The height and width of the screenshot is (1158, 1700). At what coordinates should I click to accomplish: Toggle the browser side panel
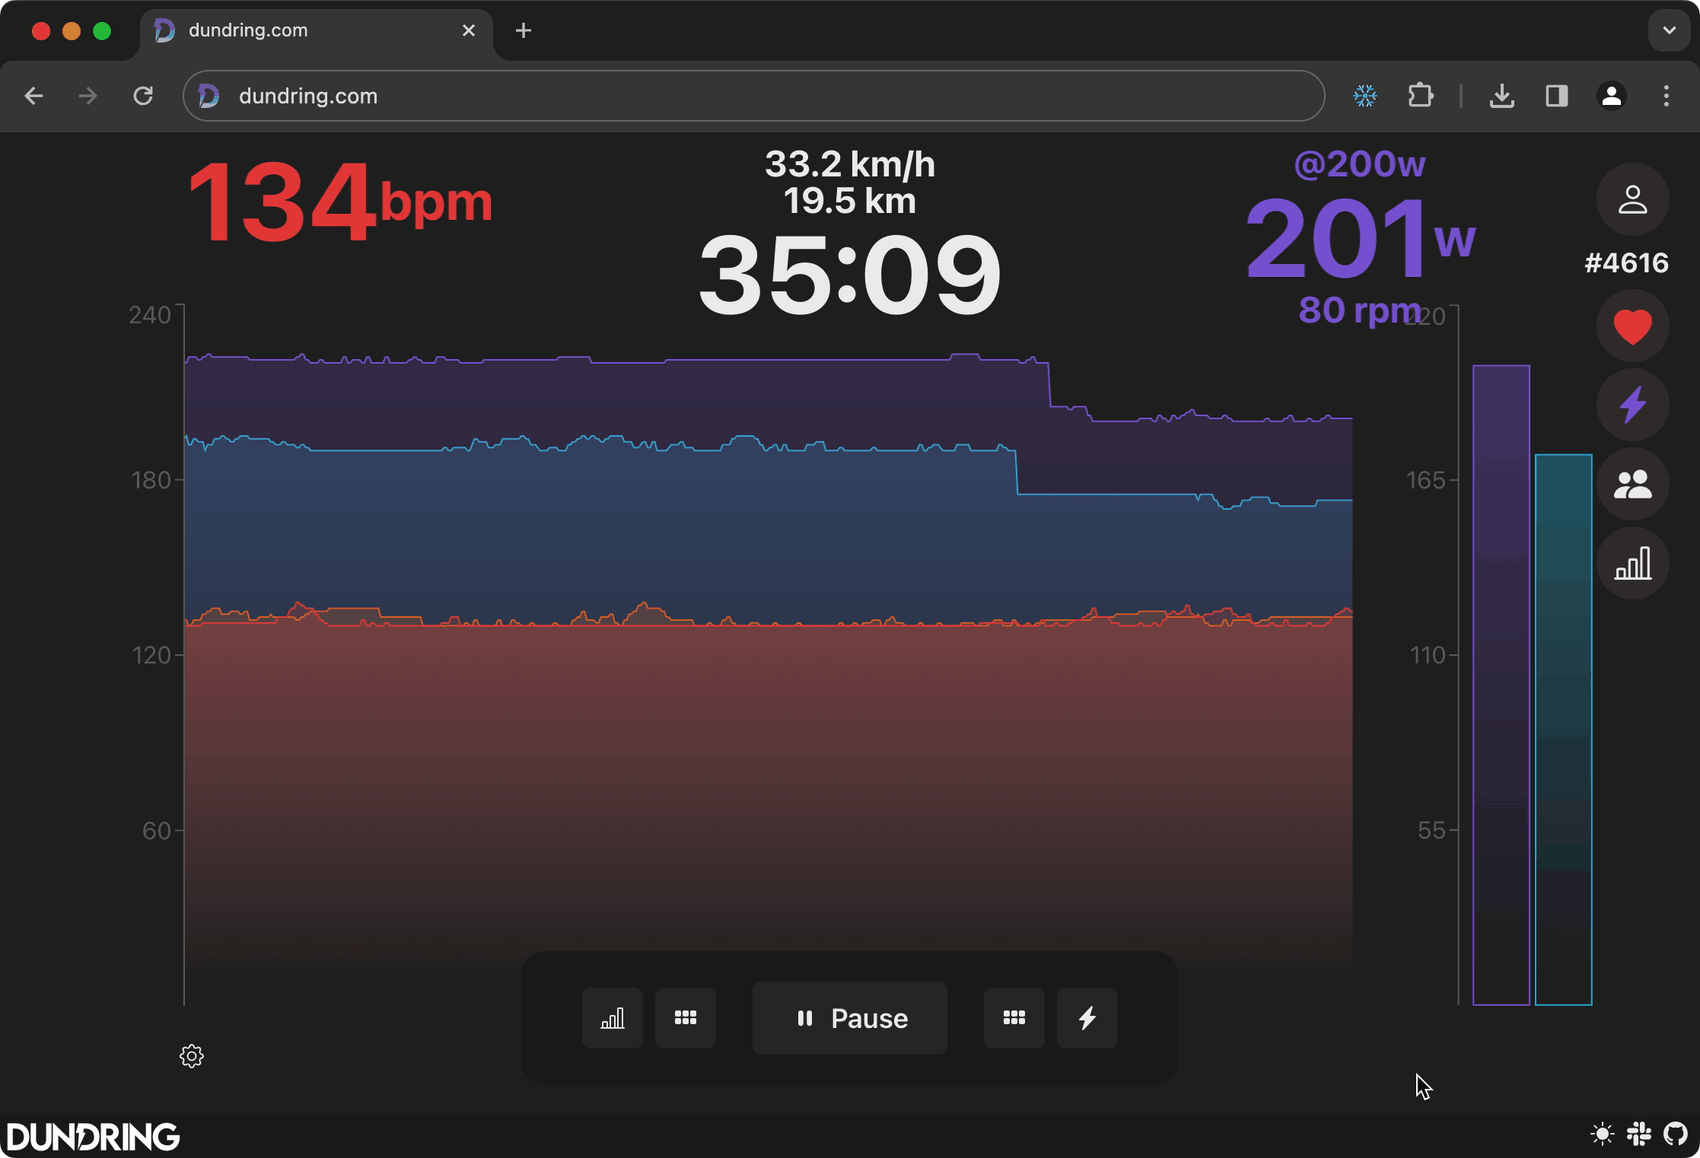point(1557,96)
